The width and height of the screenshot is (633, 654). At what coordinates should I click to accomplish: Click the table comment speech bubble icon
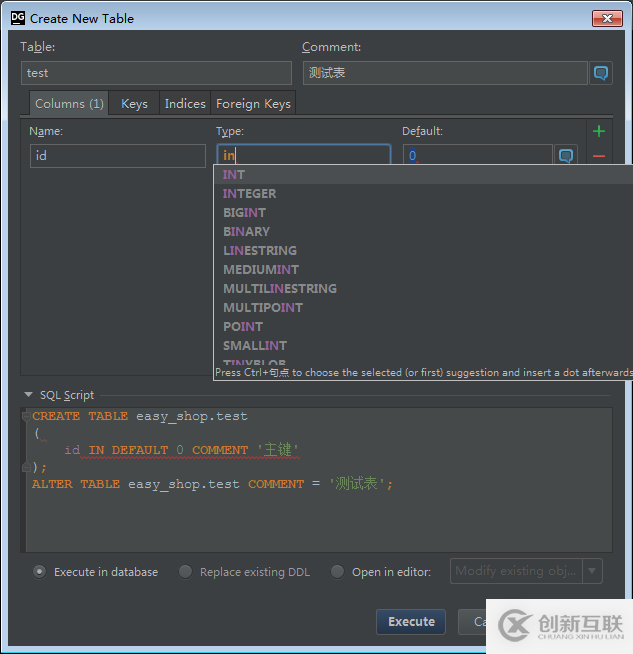coord(600,73)
